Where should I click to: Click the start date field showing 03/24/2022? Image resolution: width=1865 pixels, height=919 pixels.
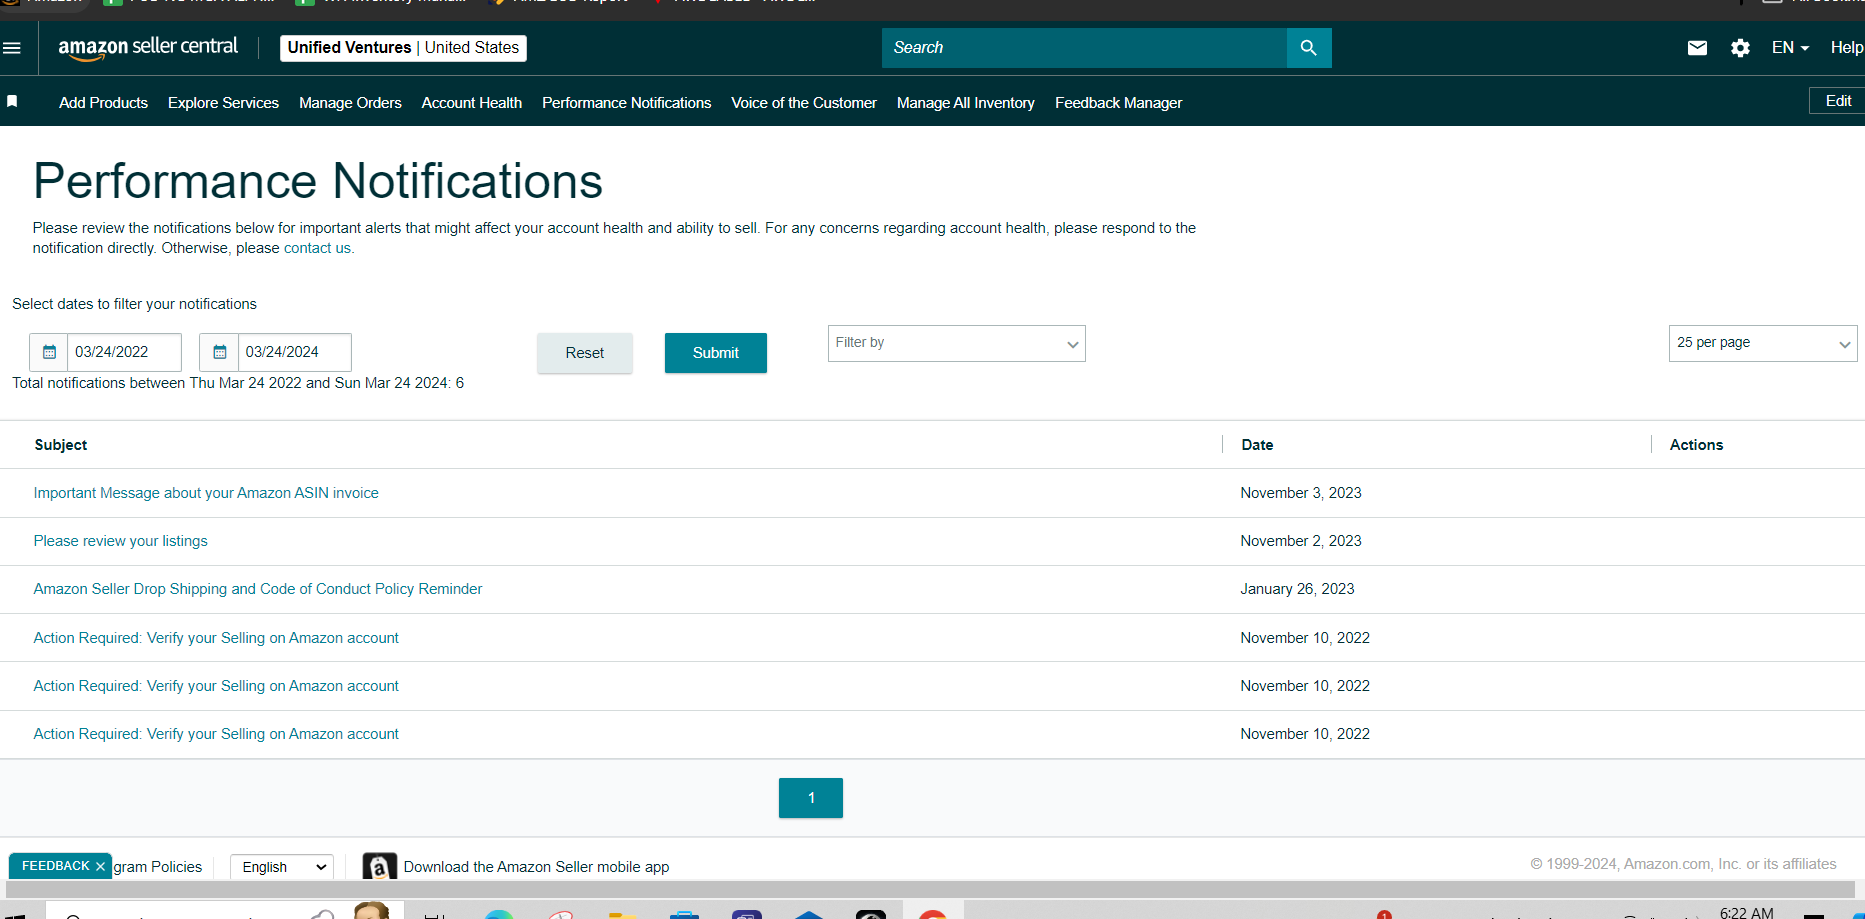(x=124, y=352)
